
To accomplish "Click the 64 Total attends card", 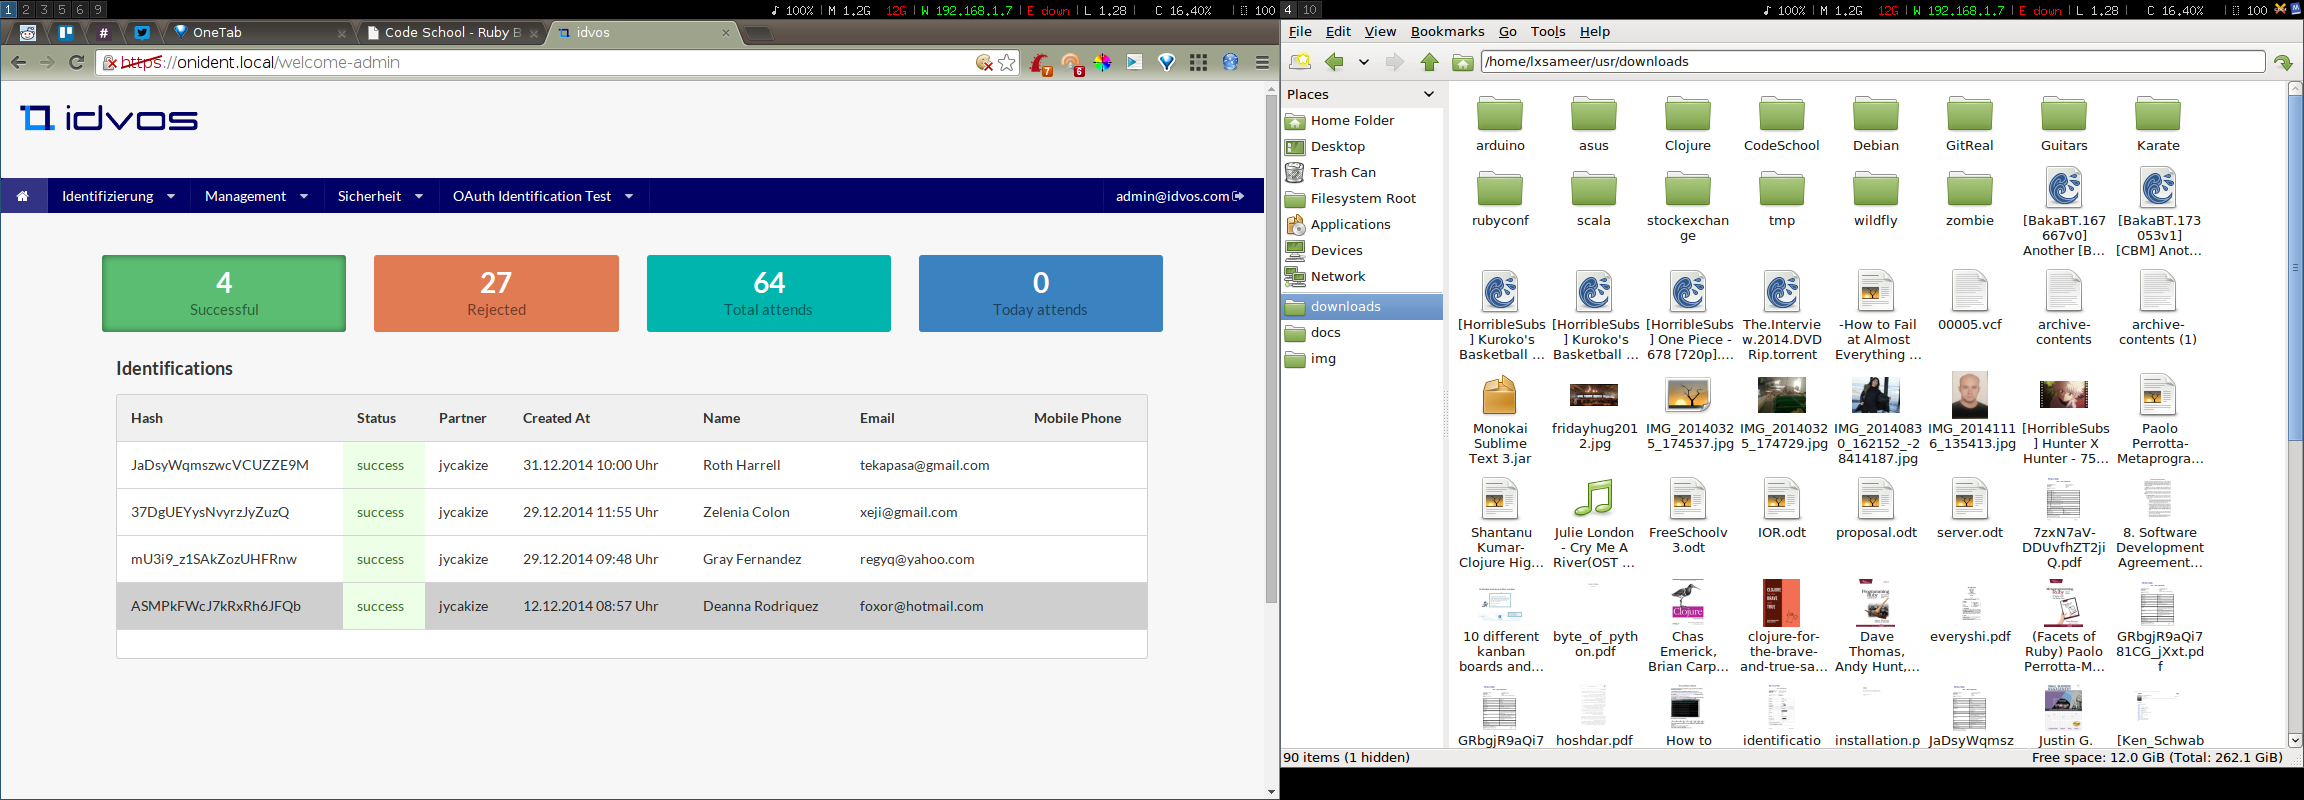I will pyautogui.click(x=768, y=293).
